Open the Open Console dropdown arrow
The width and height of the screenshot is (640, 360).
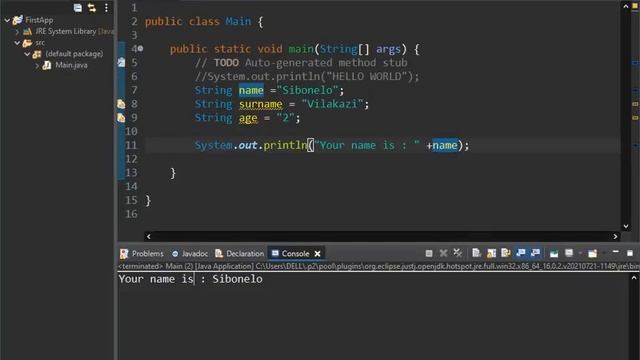click(x=604, y=253)
